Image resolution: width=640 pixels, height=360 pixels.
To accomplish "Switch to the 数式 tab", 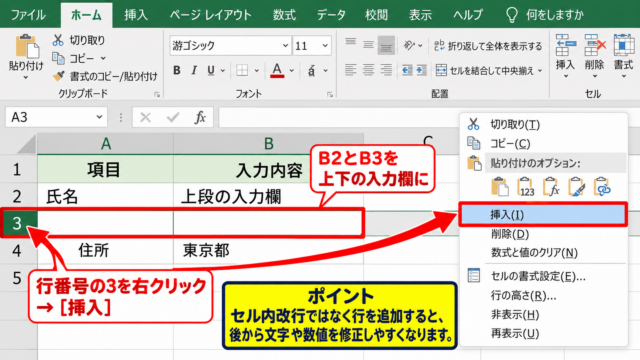I will coord(284,15).
